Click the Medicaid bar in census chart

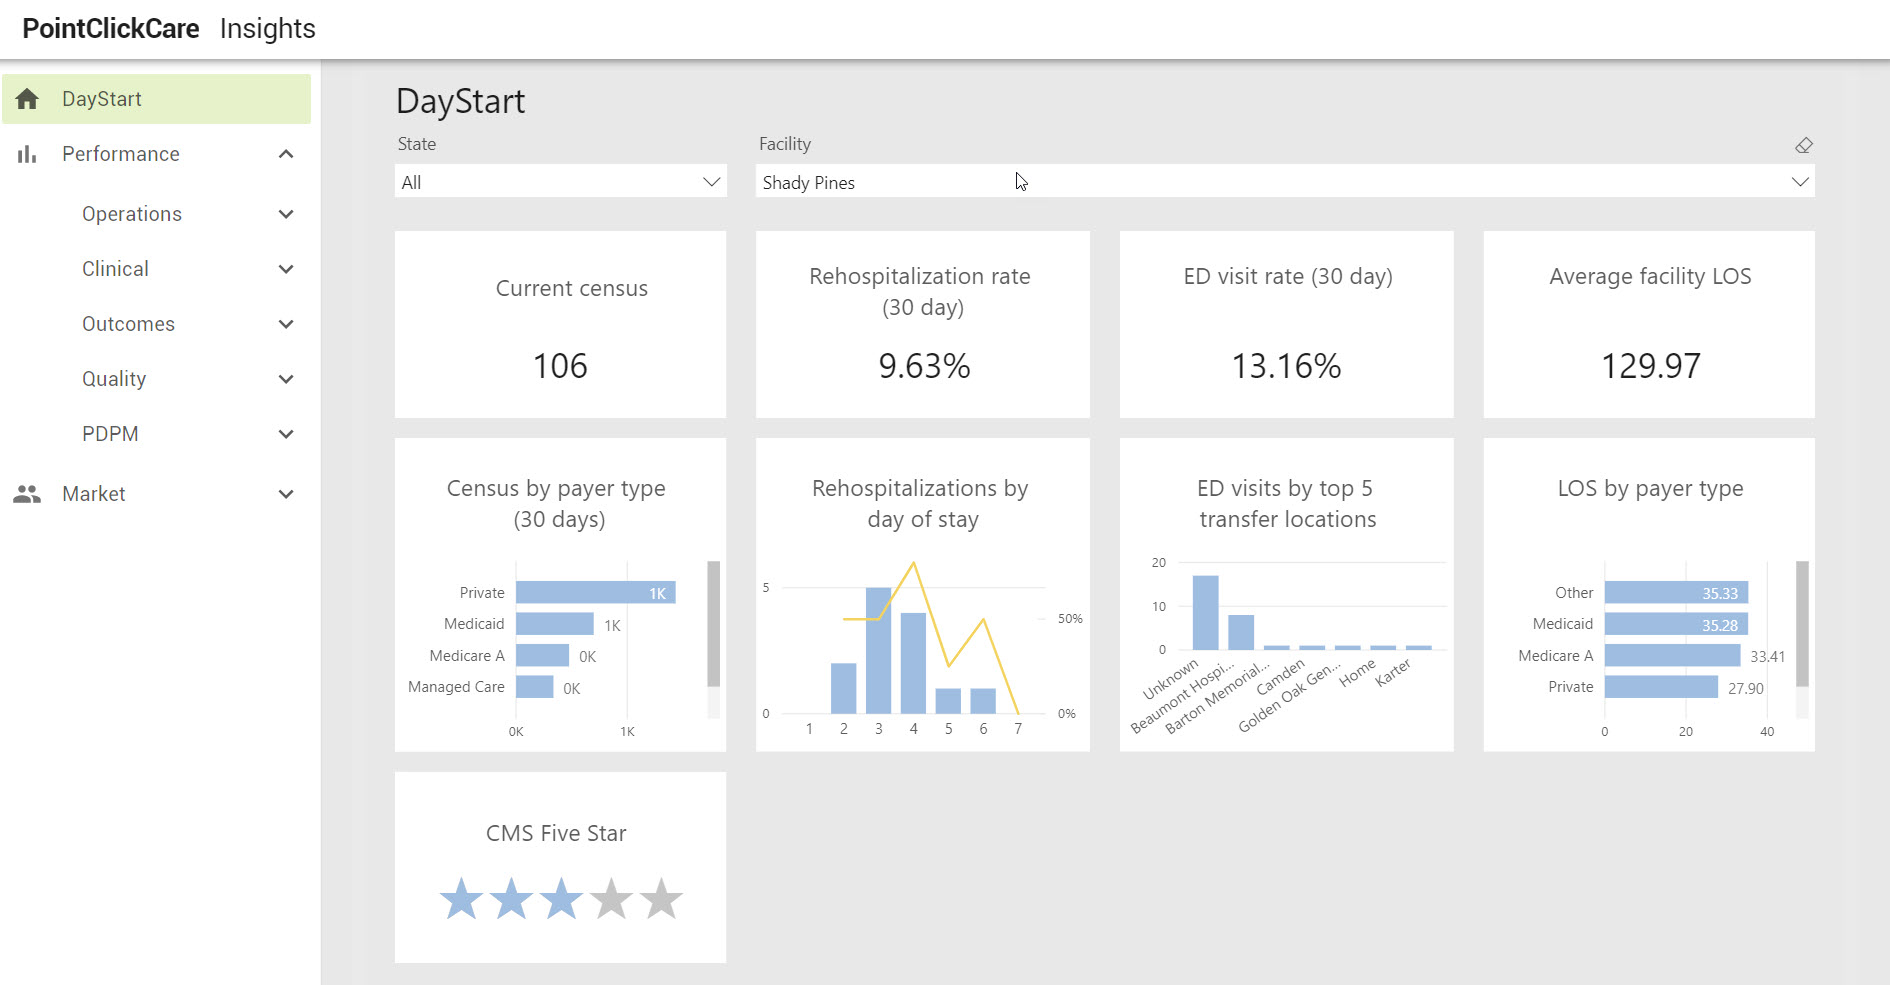pos(555,624)
